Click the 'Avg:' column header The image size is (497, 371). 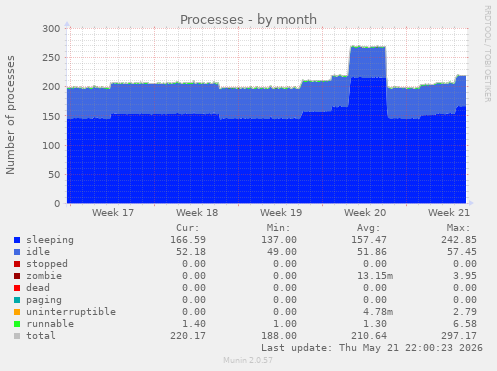click(x=368, y=228)
